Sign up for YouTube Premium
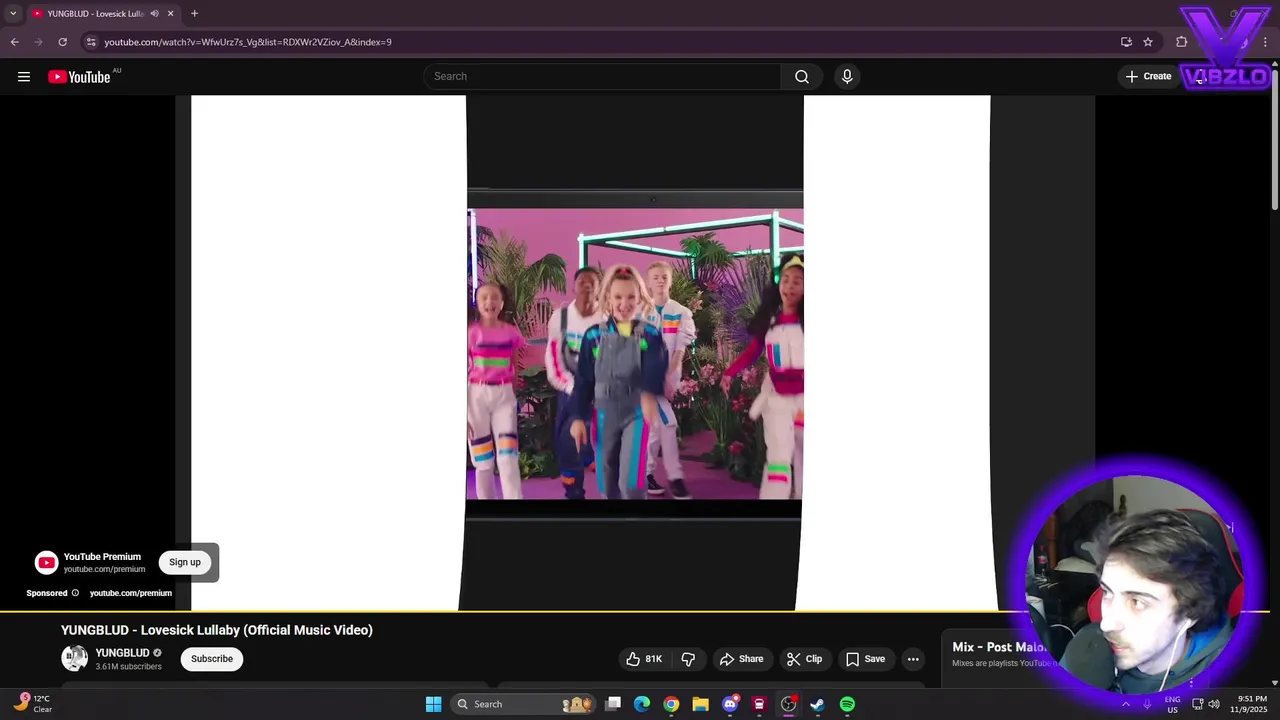 coord(185,562)
